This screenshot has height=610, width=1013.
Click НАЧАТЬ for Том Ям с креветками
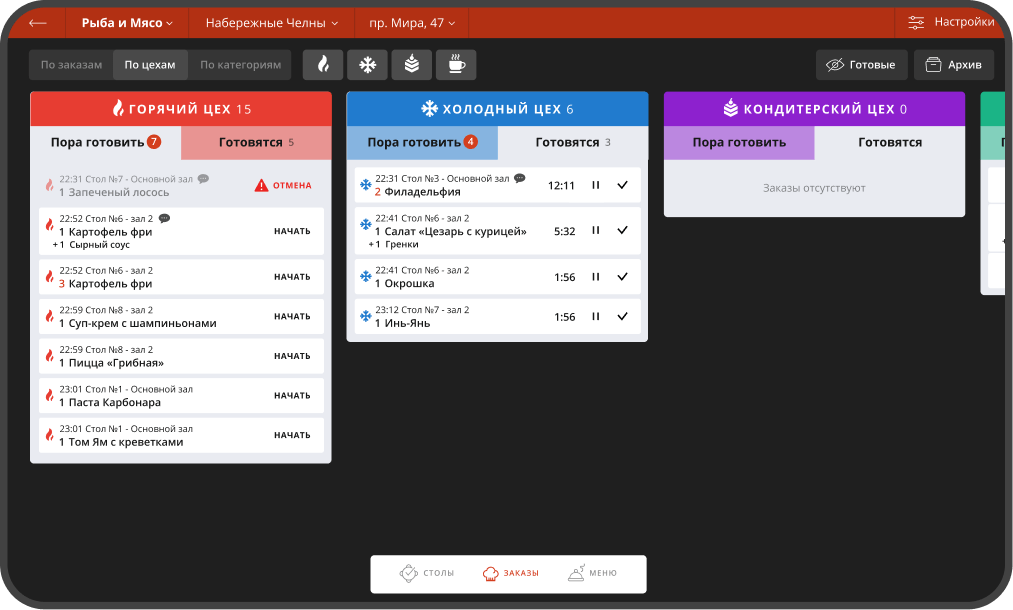click(x=292, y=436)
